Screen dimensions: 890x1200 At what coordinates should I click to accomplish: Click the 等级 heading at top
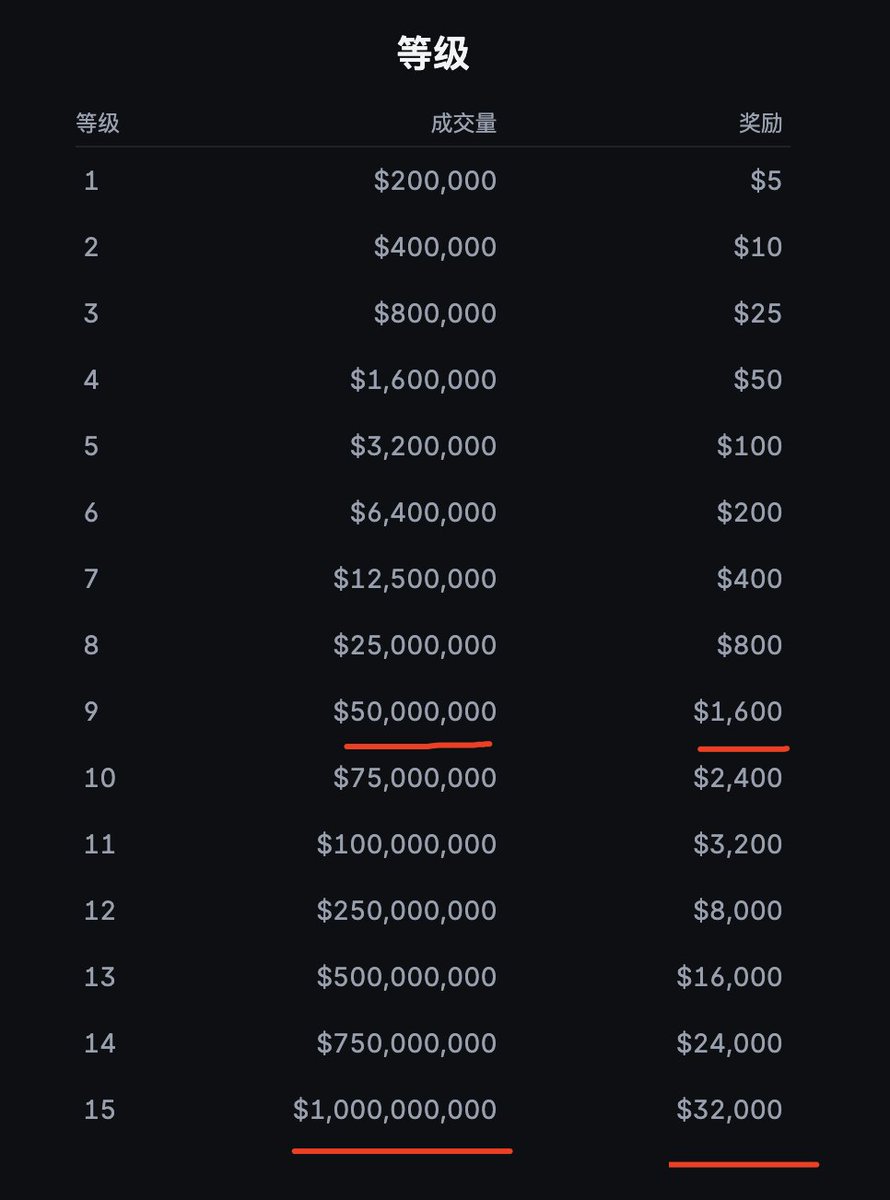tap(433, 54)
